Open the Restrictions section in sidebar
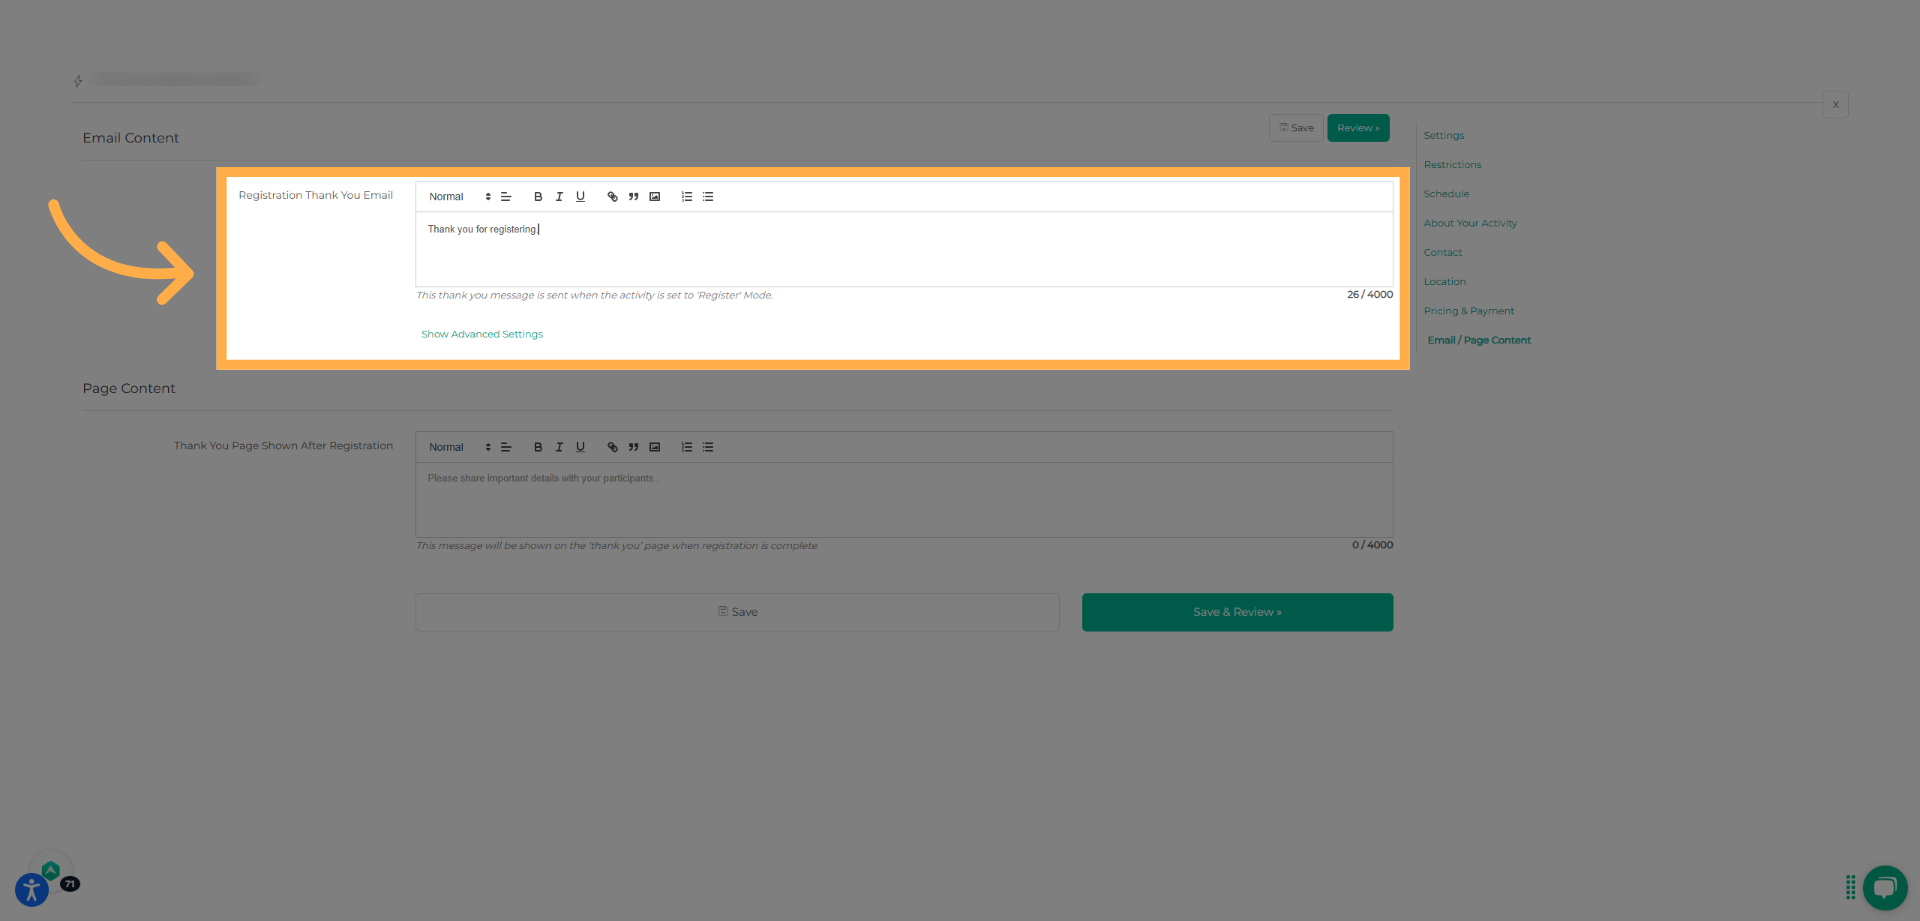The height and width of the screenshot is (921, 1920). pos(1452,165)
